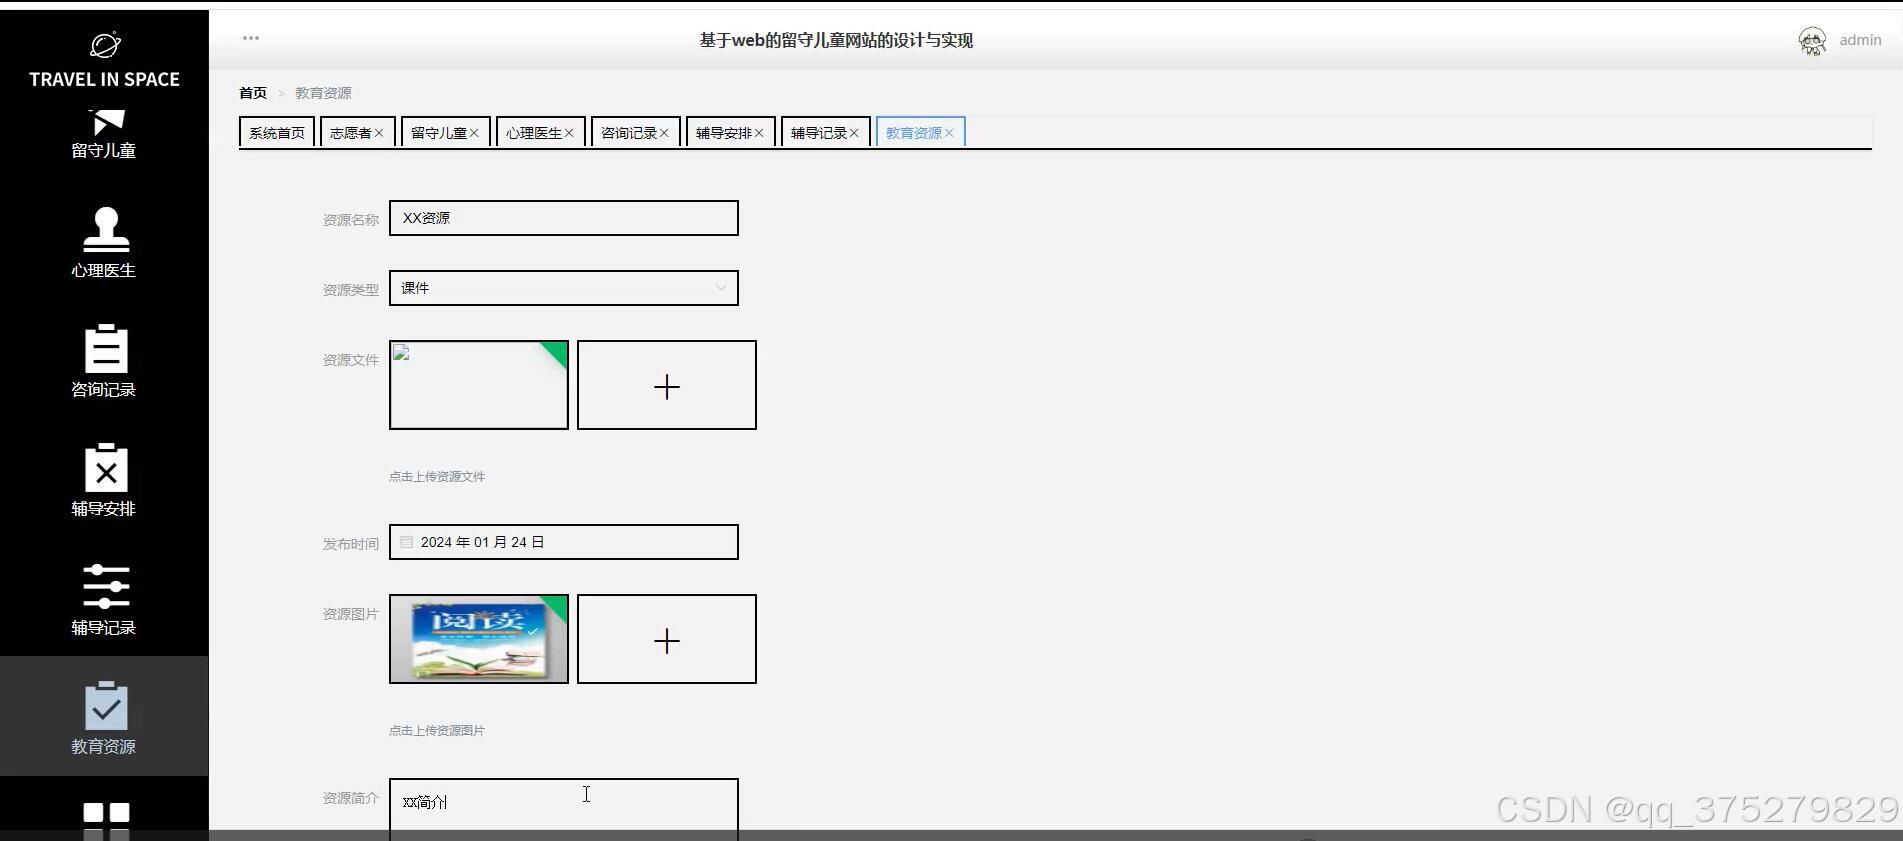
Task: Switch to the 留守儿童 tab
Action: (438, 132)
